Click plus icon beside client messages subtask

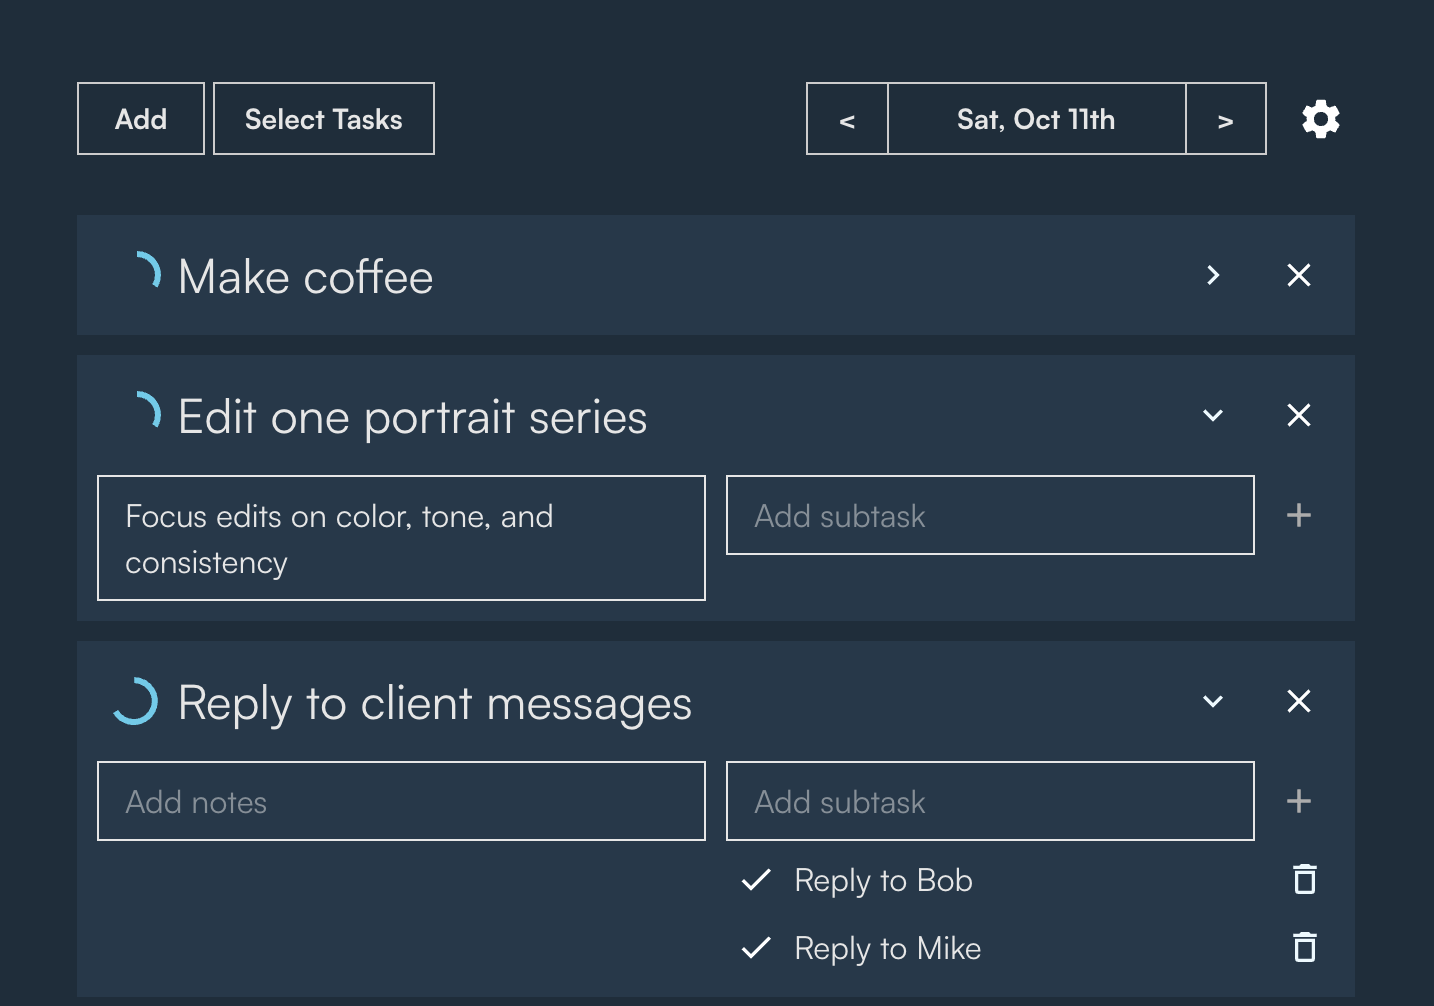coord(1298,801)
